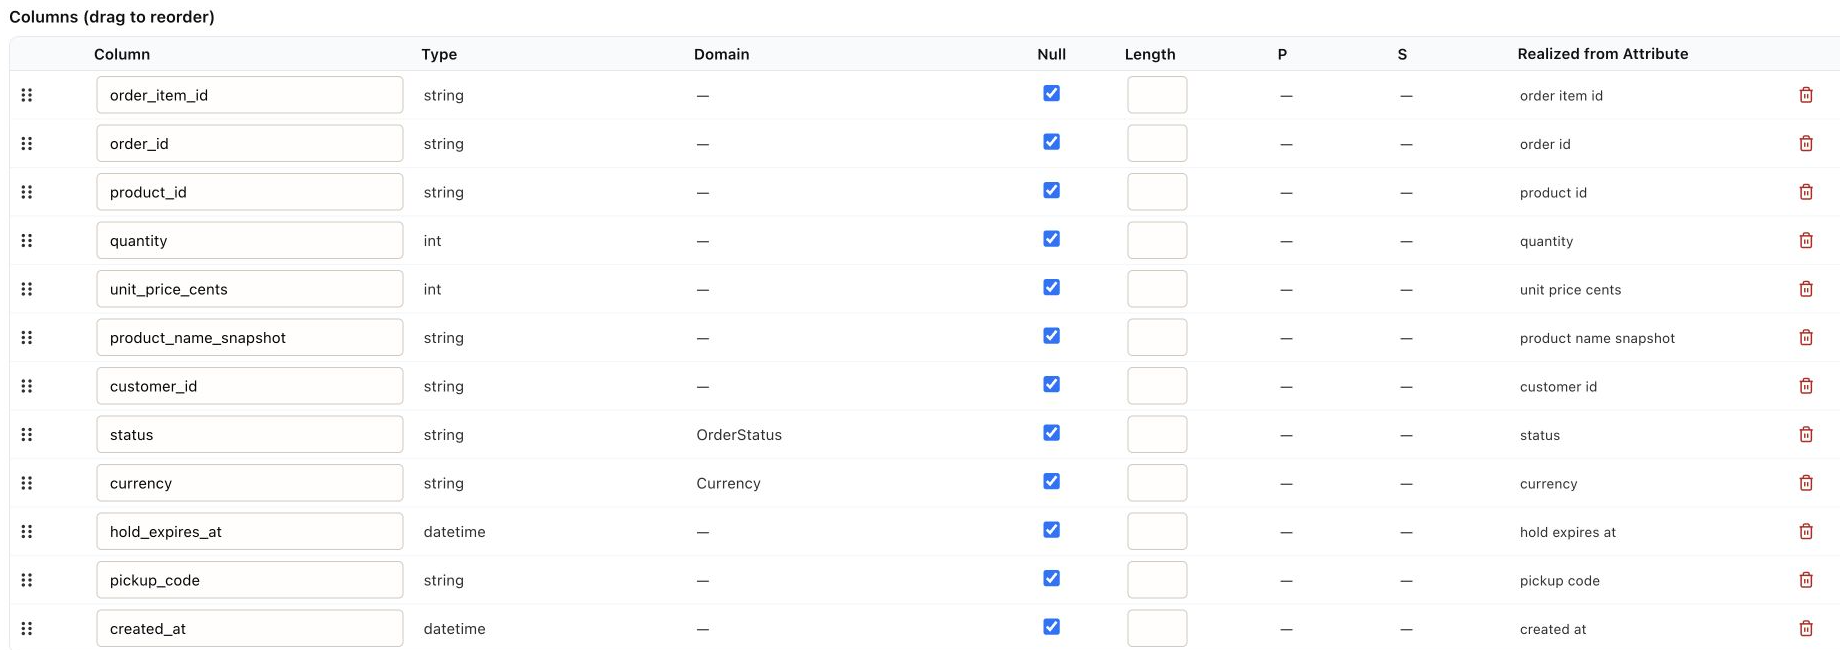Screen dimensions: 1840x650
Task: Delete the pickup_code column row
Action: 1806,580
